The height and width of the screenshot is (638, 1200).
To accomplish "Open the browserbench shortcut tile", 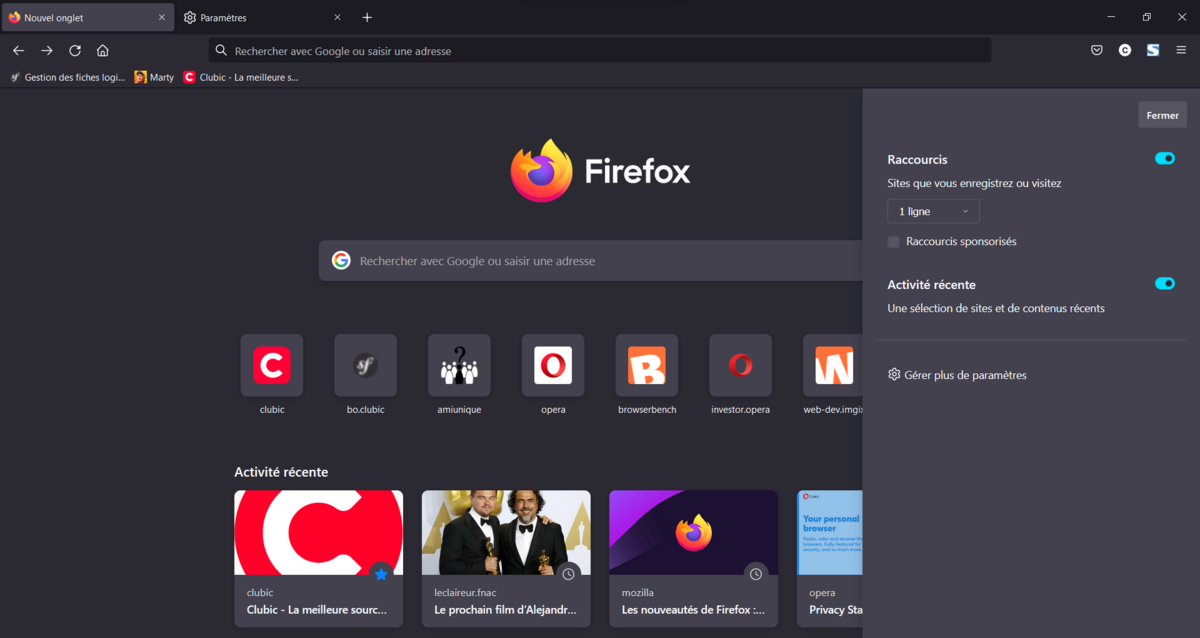I will point(647,365).
